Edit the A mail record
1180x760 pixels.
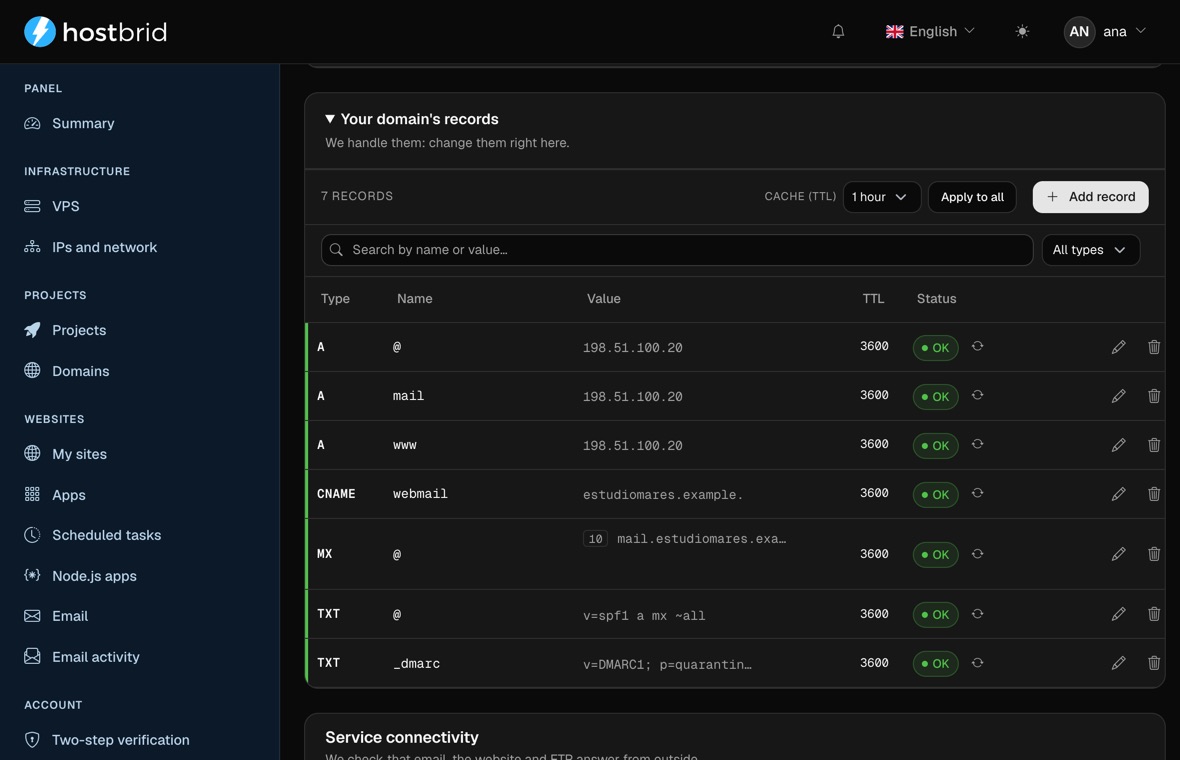pos(1118,396)
